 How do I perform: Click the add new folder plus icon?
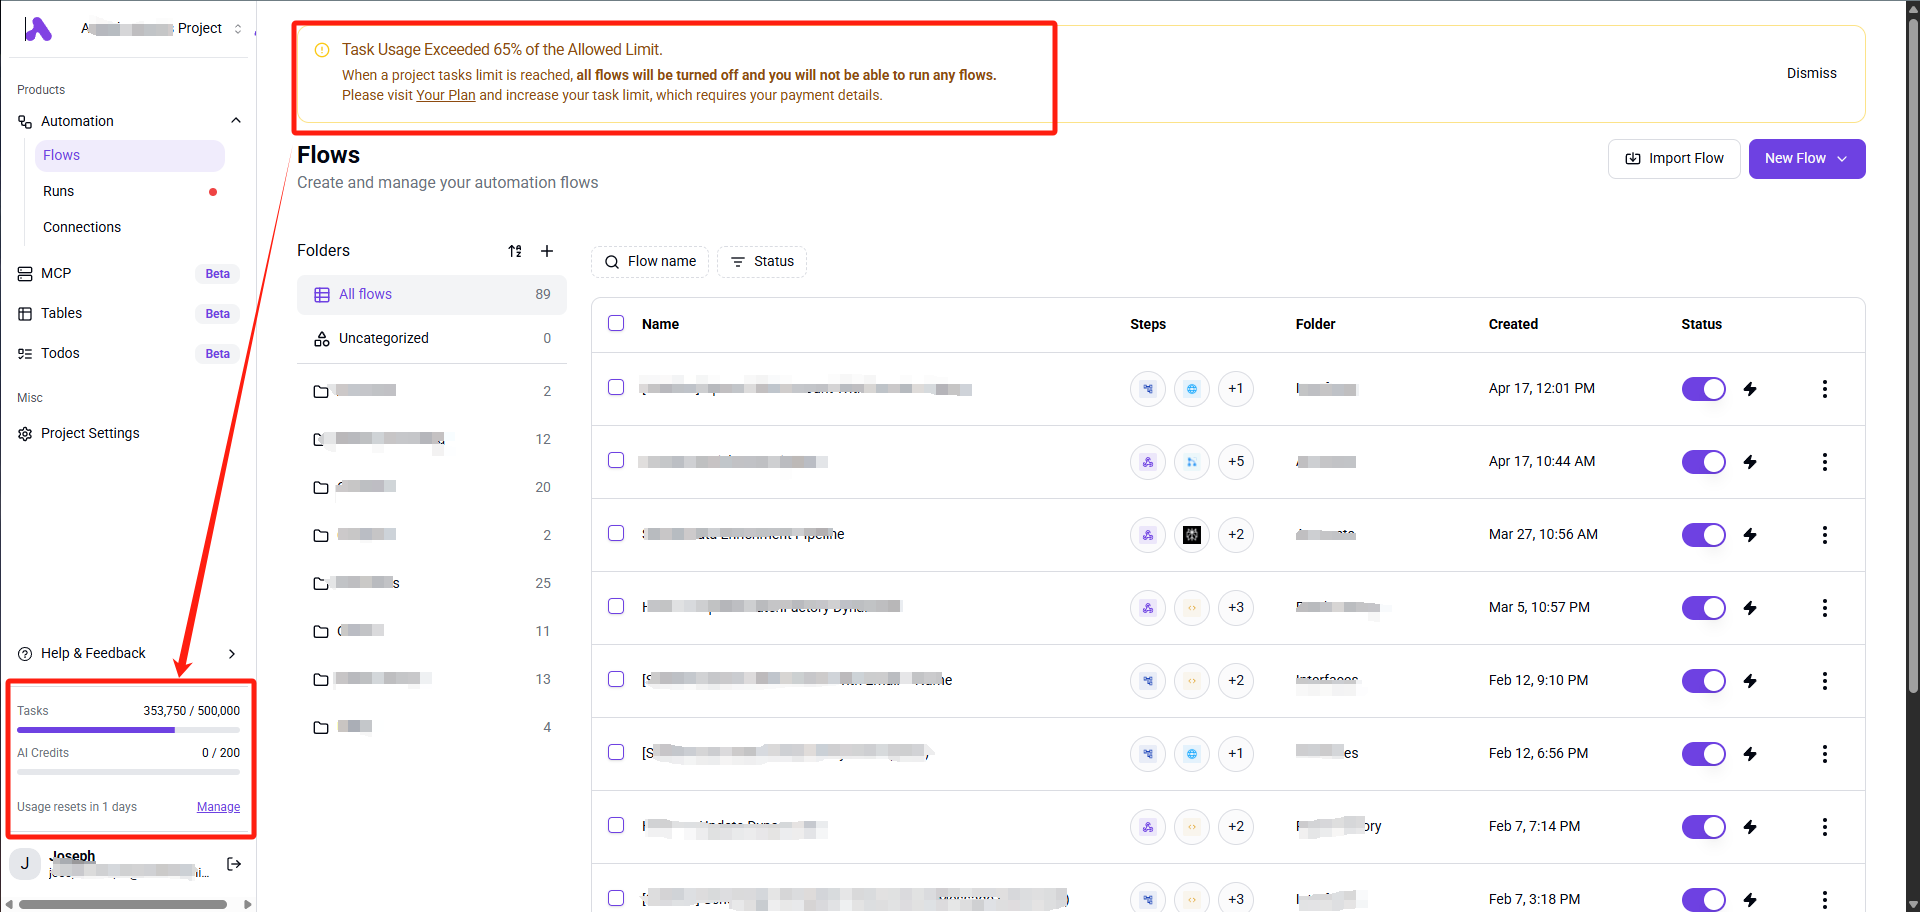click(547, 251)
